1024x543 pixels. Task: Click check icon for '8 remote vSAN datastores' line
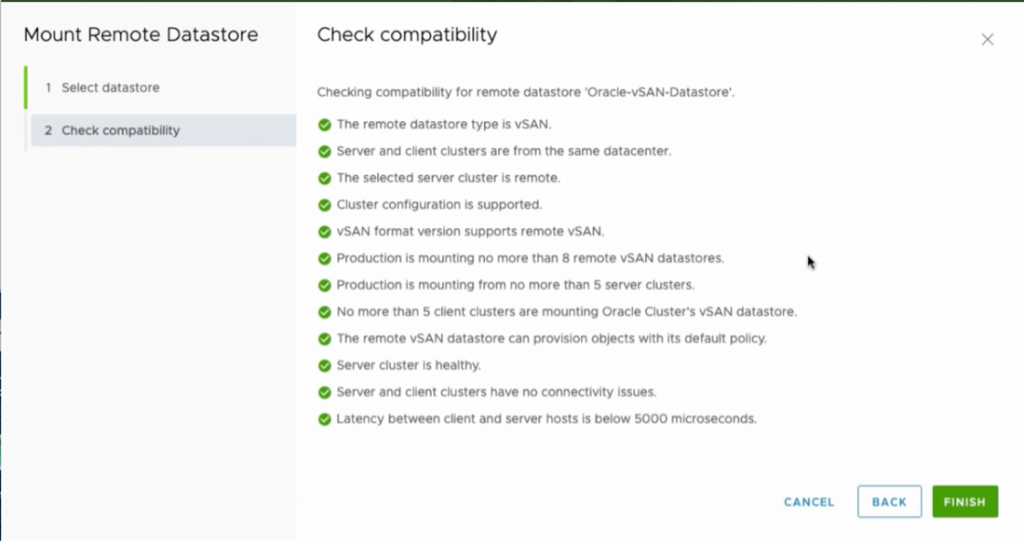(x=324, y=258)
